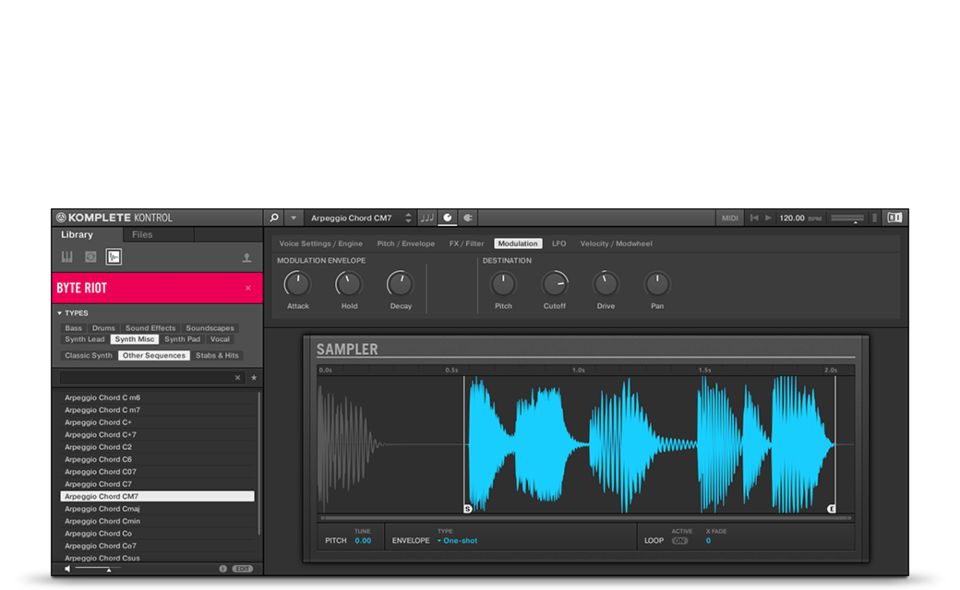The height and width of the screenshot is (590, 960).
Task: Open the Files tab
Action: click(142, 235)
